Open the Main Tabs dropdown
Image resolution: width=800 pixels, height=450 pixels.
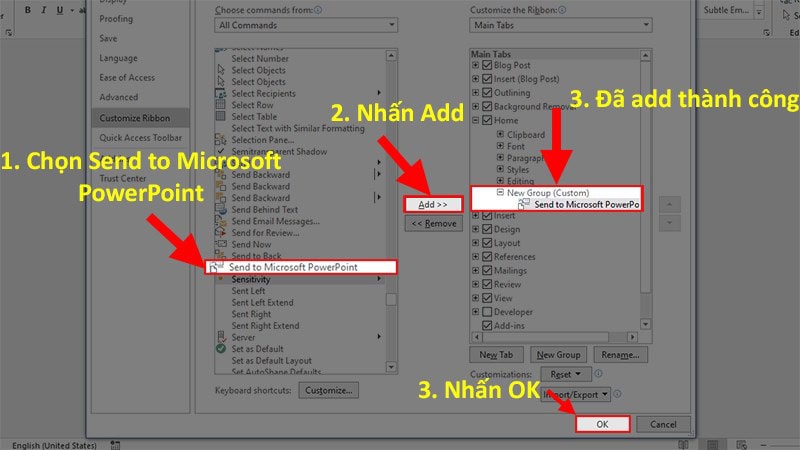[x=561, y=25]
